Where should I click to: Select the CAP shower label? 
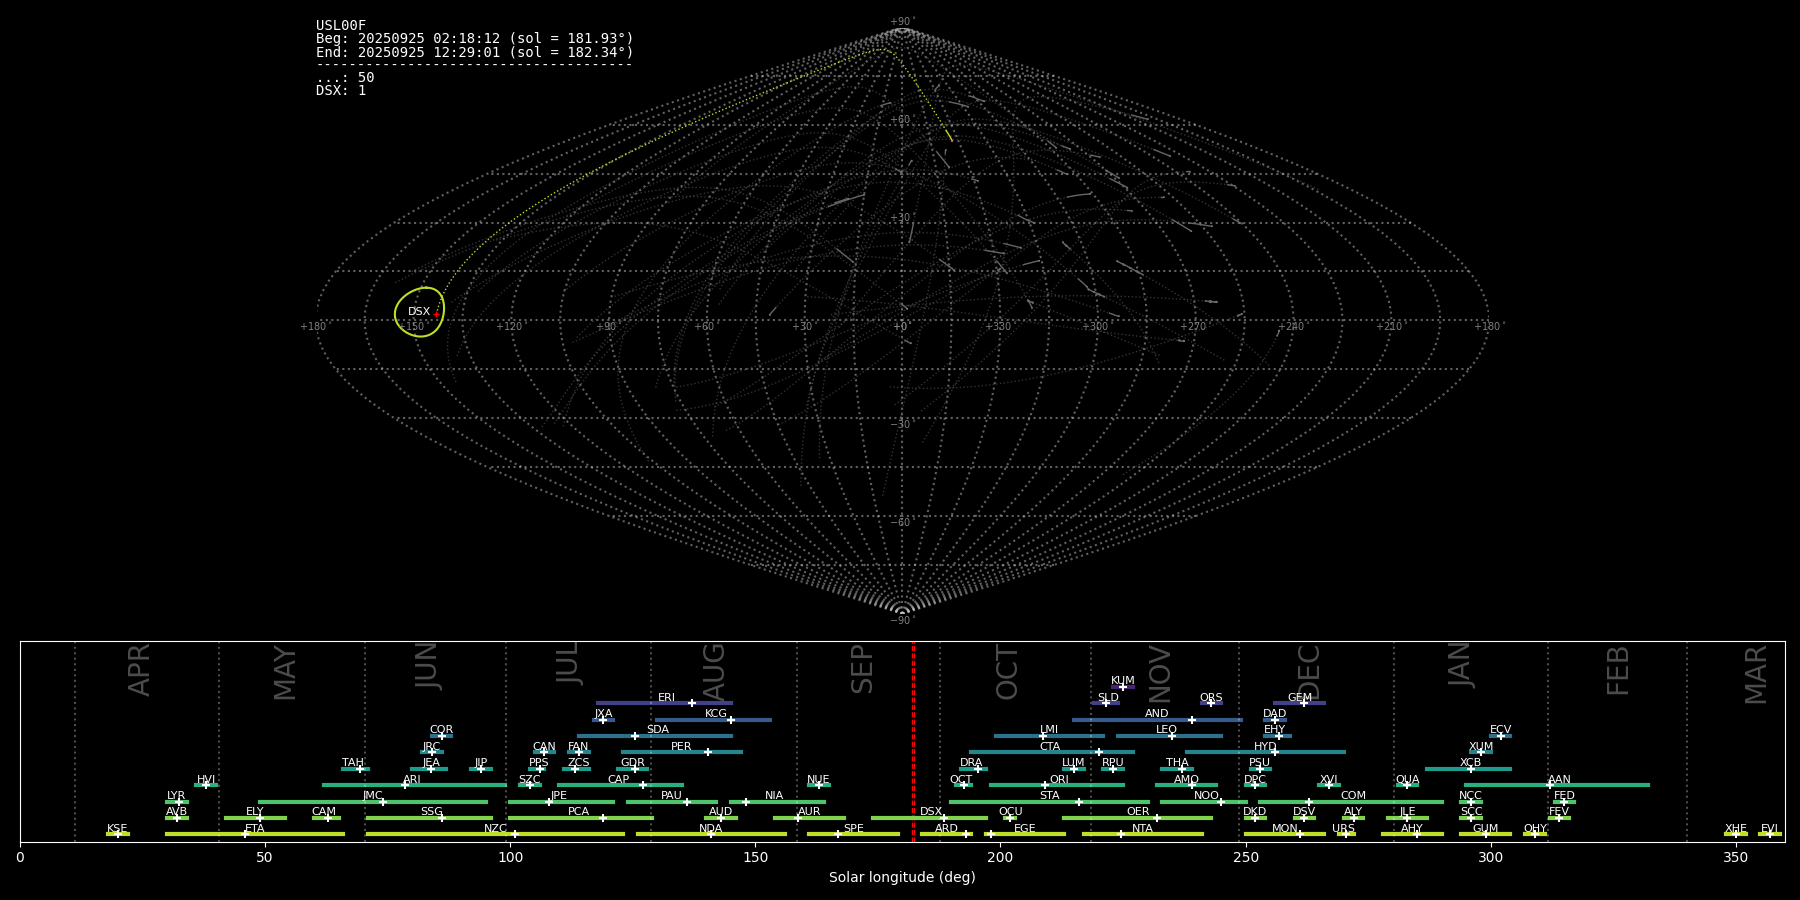point(619,780)
